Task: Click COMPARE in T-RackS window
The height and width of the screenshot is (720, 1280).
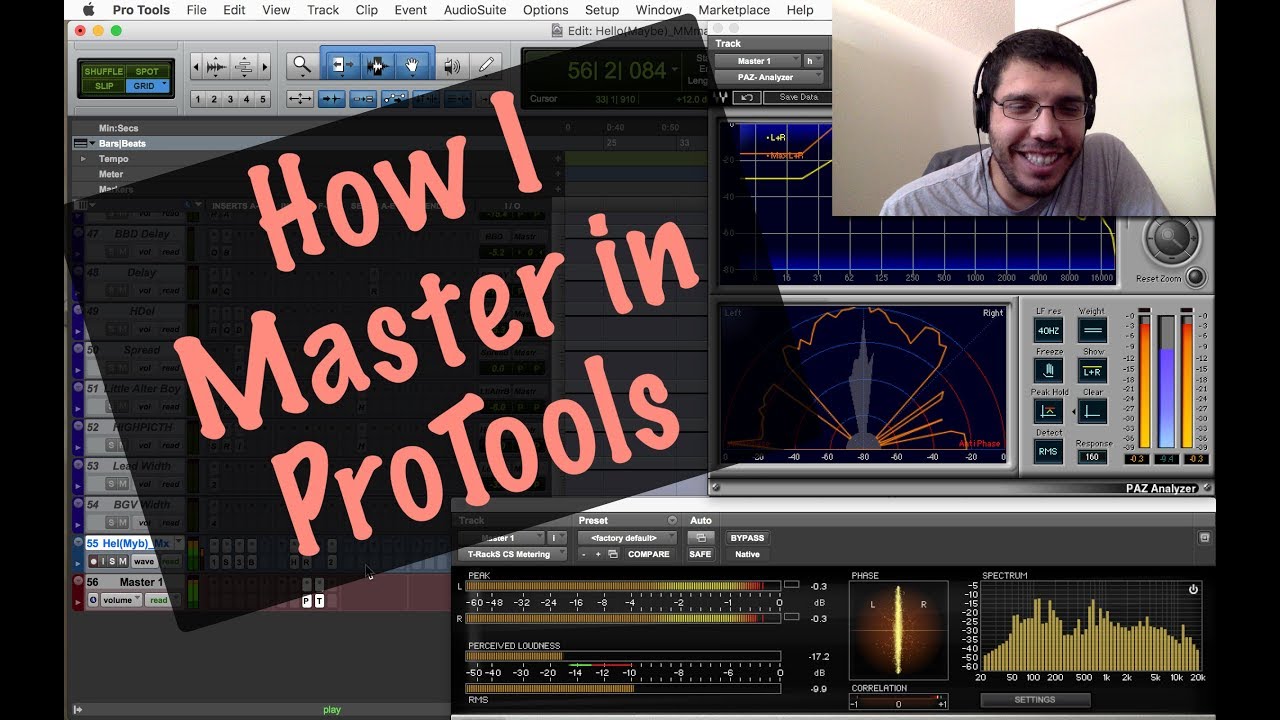Action: 649,554
